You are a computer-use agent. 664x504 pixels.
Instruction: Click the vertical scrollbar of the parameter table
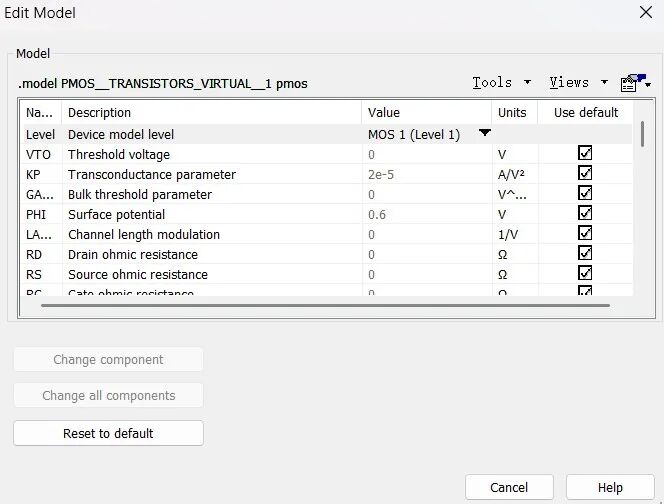point(643,134)
